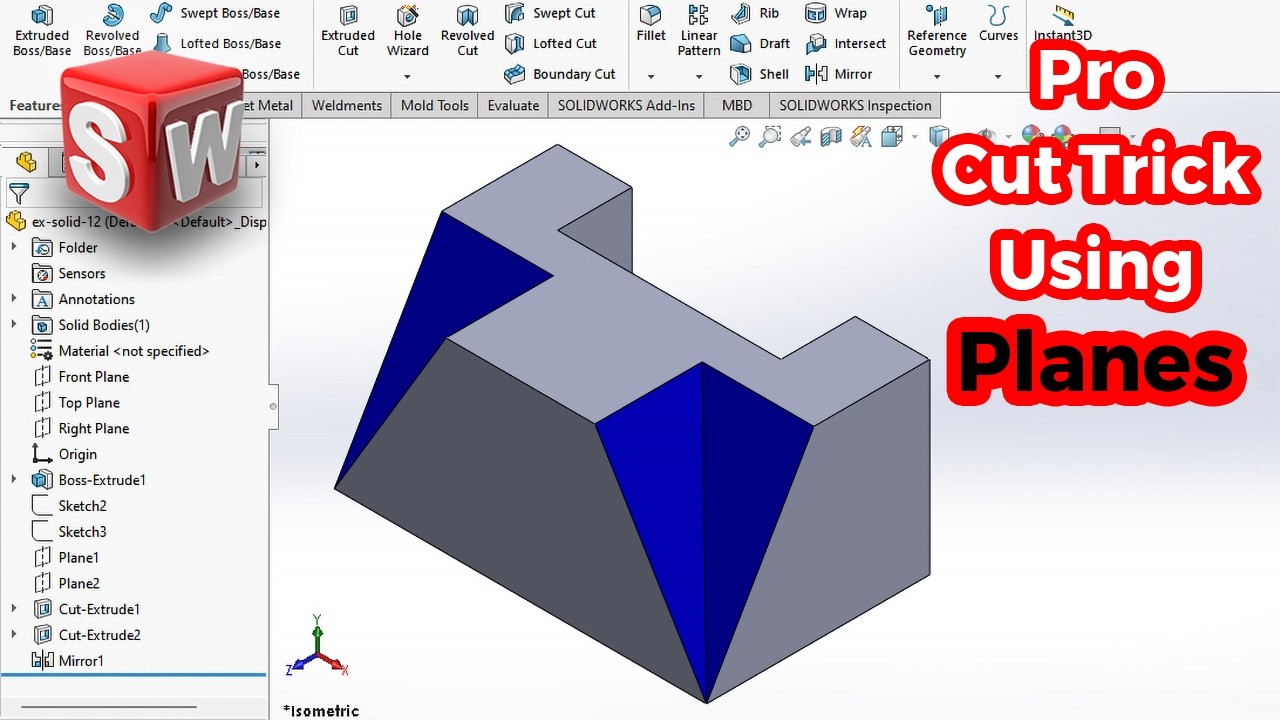Choose the Revolved Cut tool

point(467,30)
